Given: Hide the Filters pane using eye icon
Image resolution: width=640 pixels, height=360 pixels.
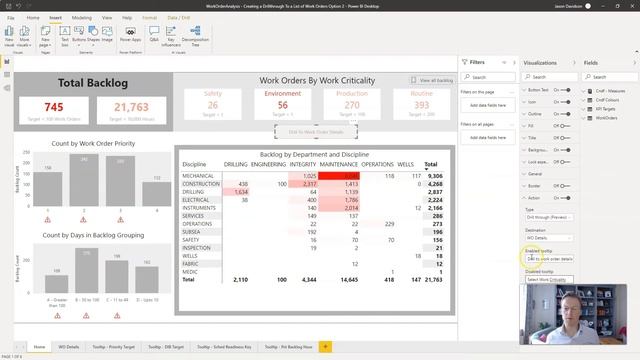Looking at the screenshot, I should pos(504,62).
